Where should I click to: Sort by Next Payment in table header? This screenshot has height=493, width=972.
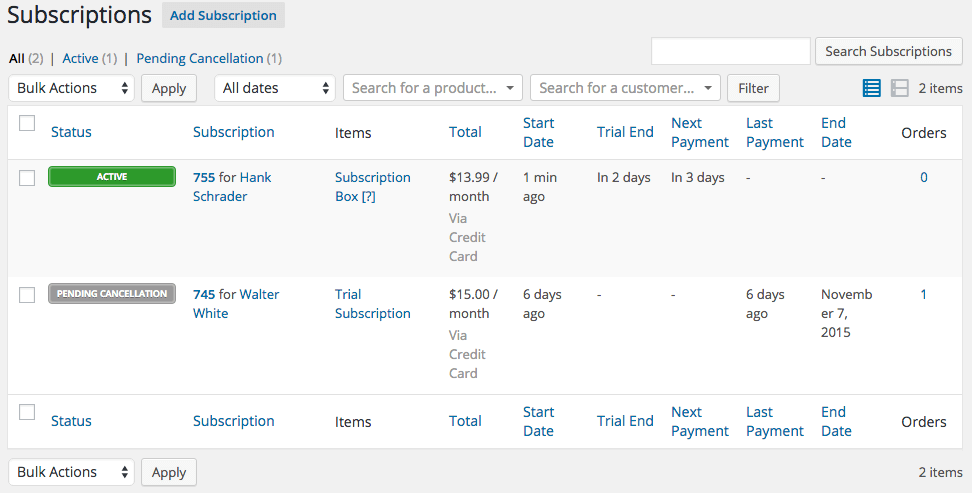click(x=700, y=132)
